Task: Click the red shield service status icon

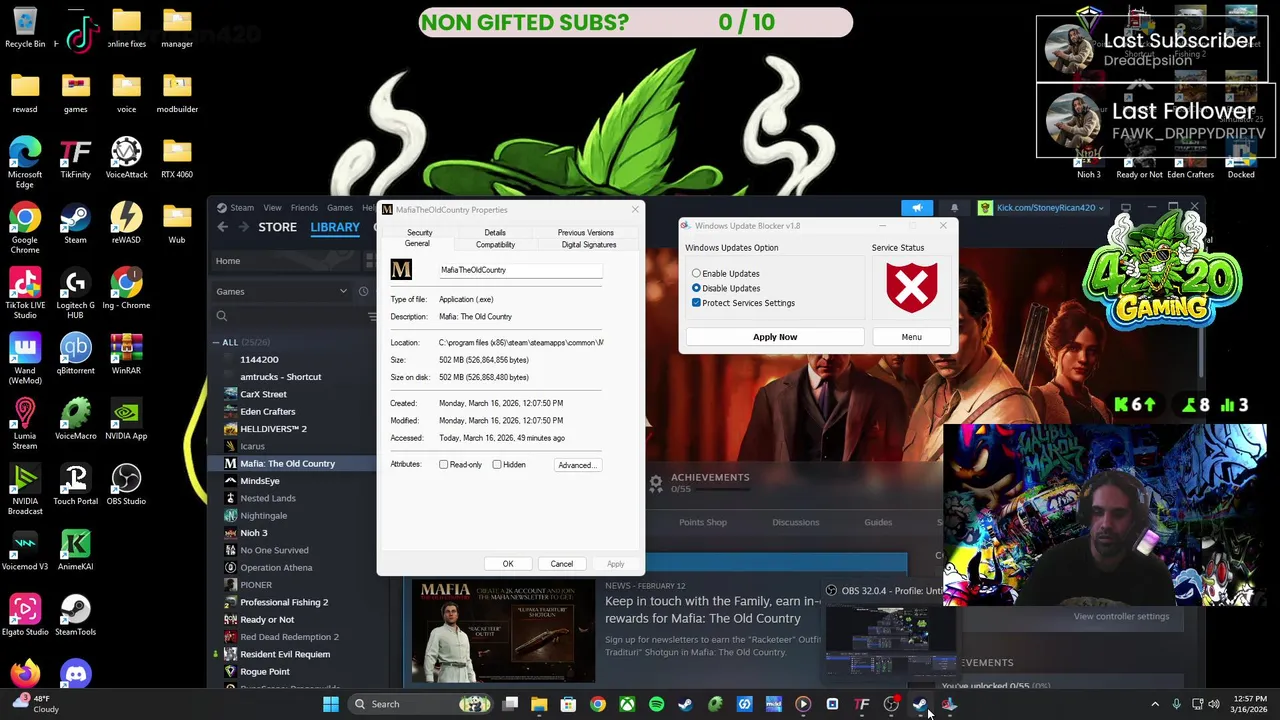Action: click(911, 286)
